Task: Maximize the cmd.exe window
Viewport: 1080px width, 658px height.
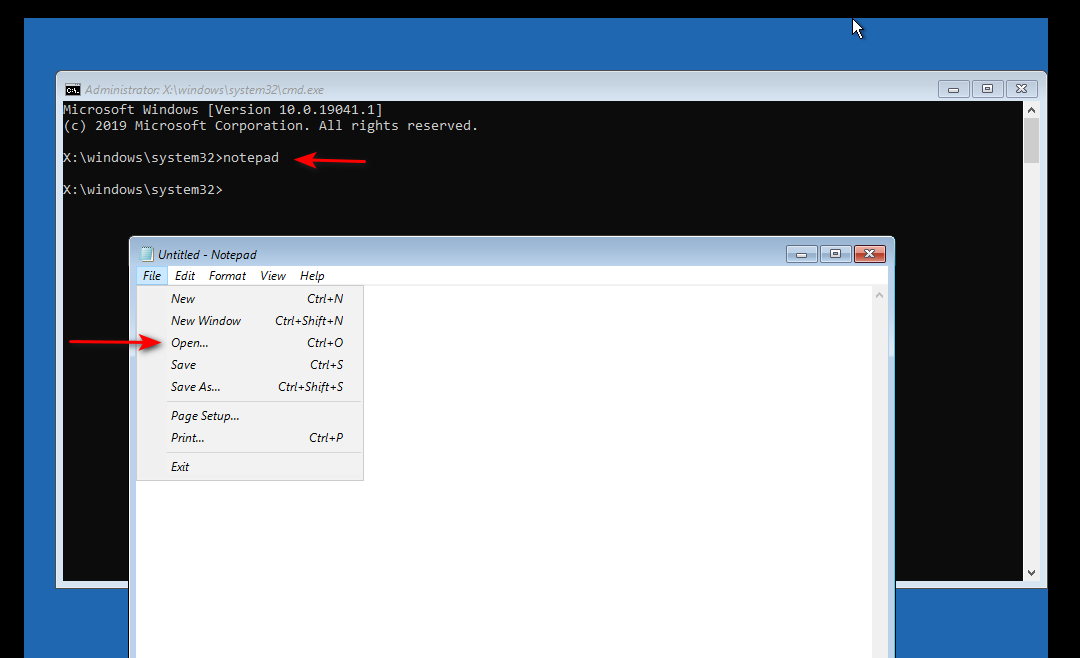Action: (987, 89)
